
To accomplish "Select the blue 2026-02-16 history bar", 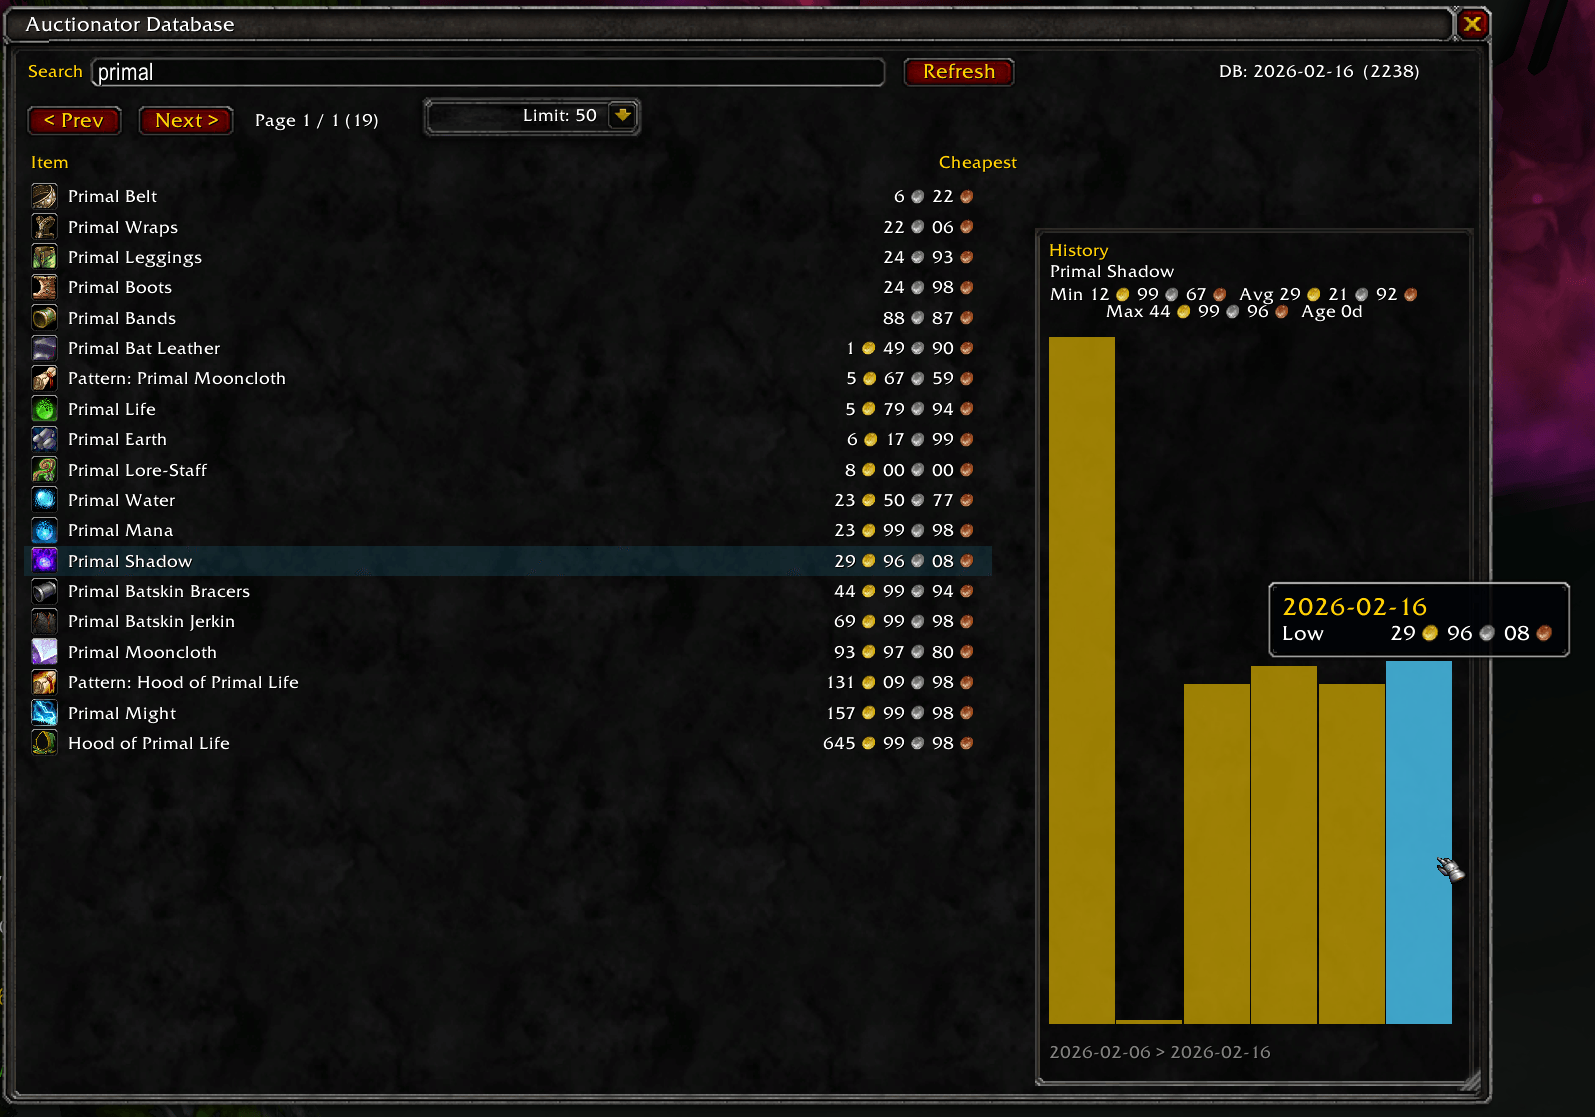I will click(x=1419, y=842).
